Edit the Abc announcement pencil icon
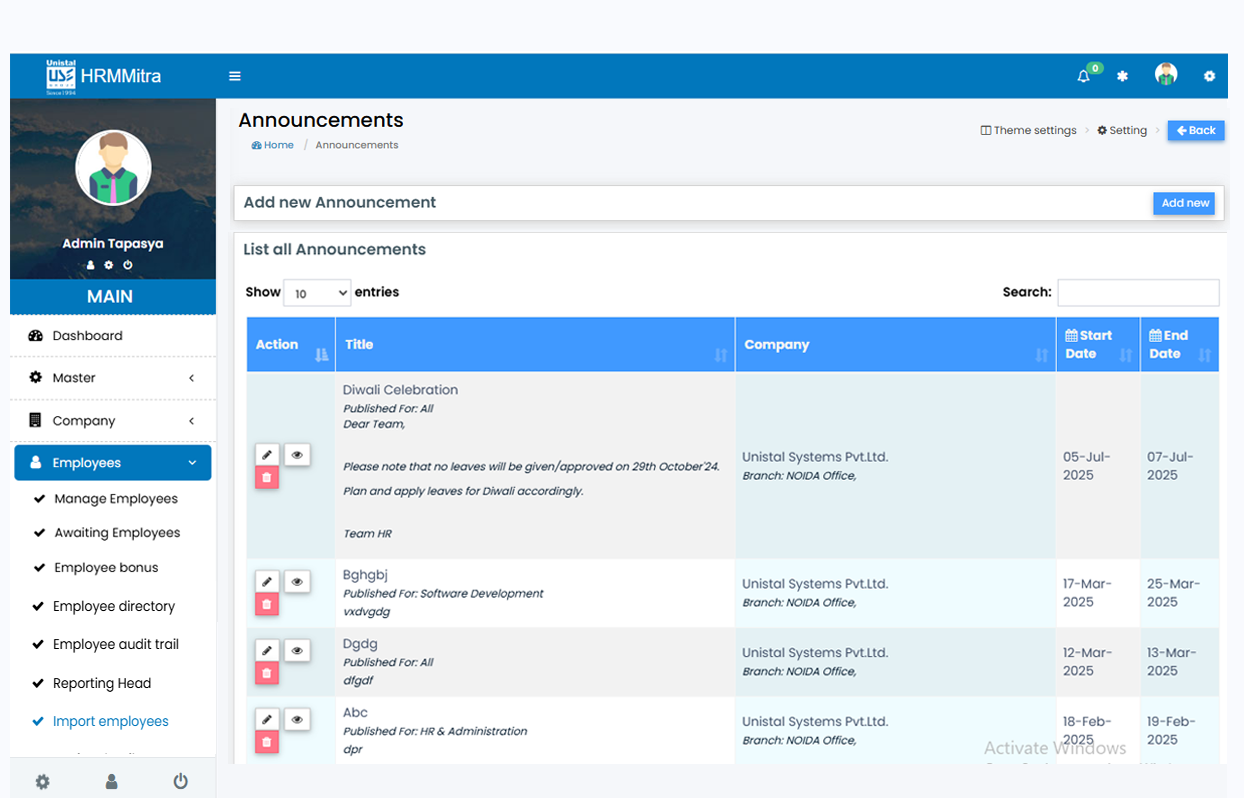This screenshot has width=1244, height=798. [267, 719]
